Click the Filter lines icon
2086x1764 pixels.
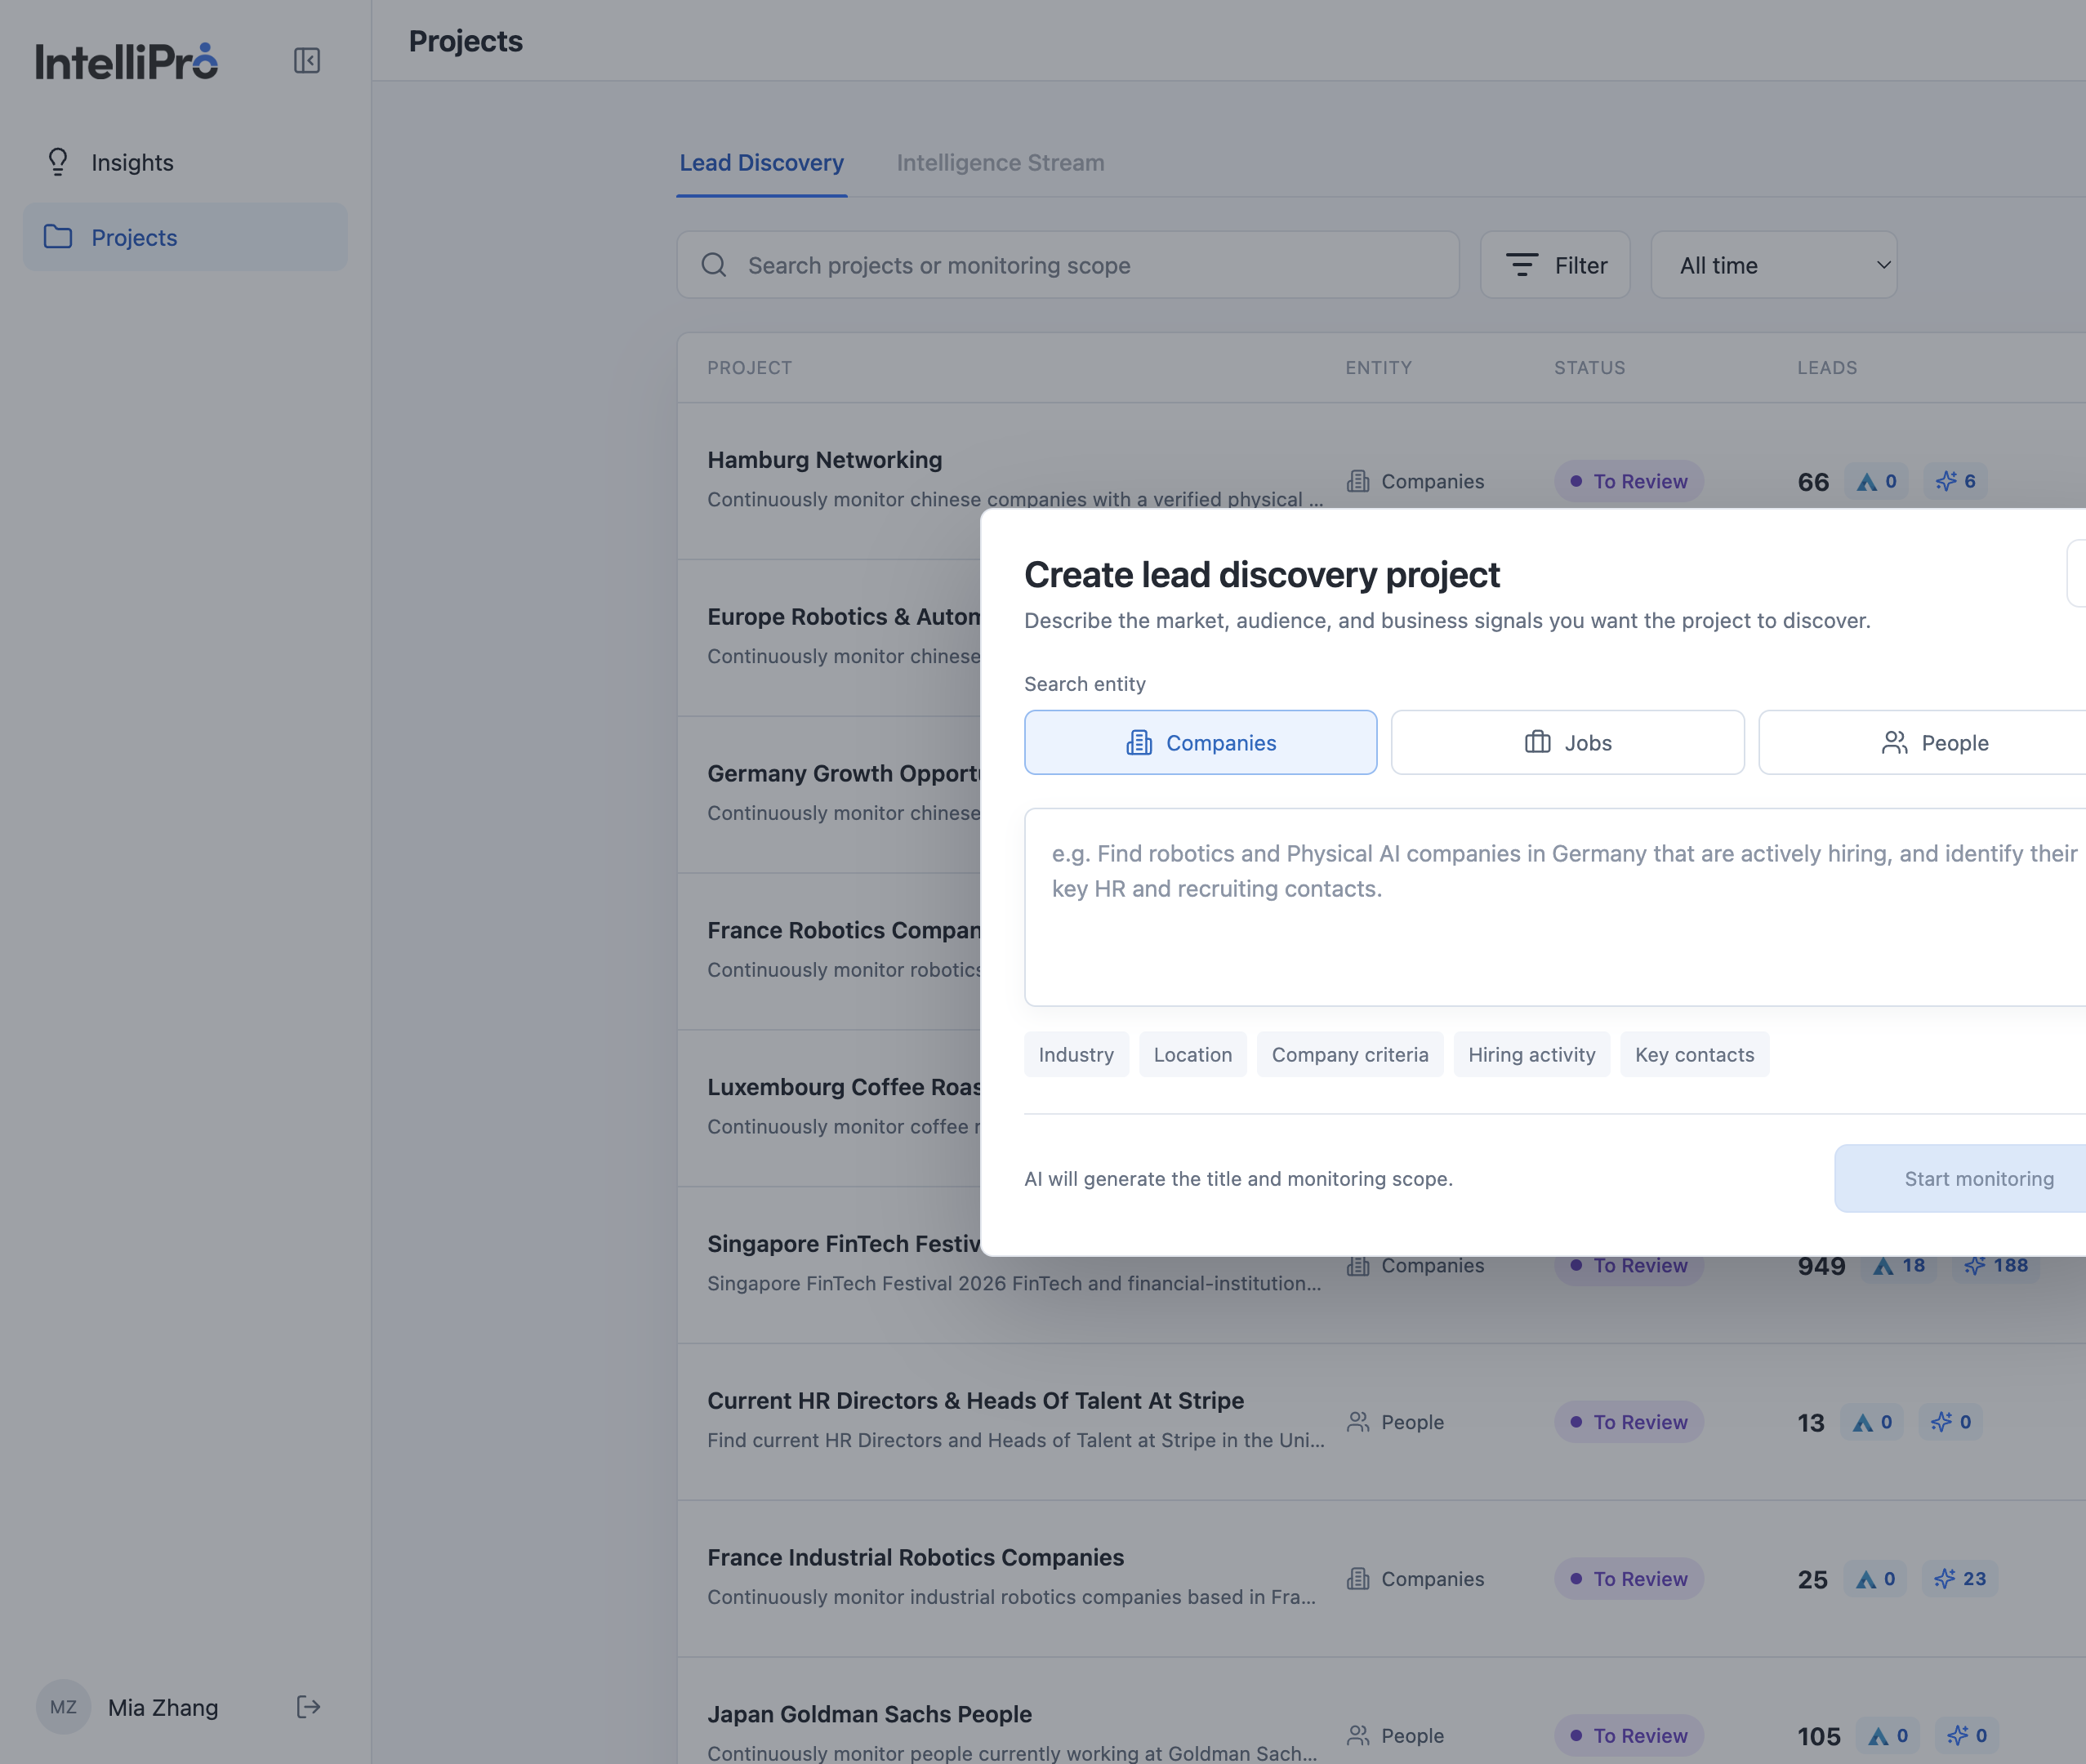(x=1522, y=265)
